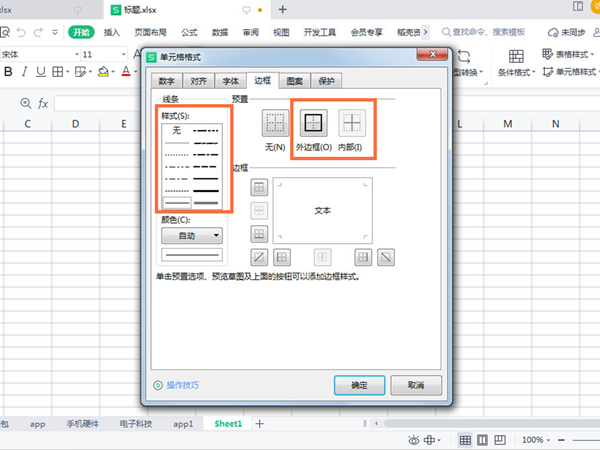Screen dimensions: 600x450
Task: Toggle the top border button
Action: click(x=259, y=187)
